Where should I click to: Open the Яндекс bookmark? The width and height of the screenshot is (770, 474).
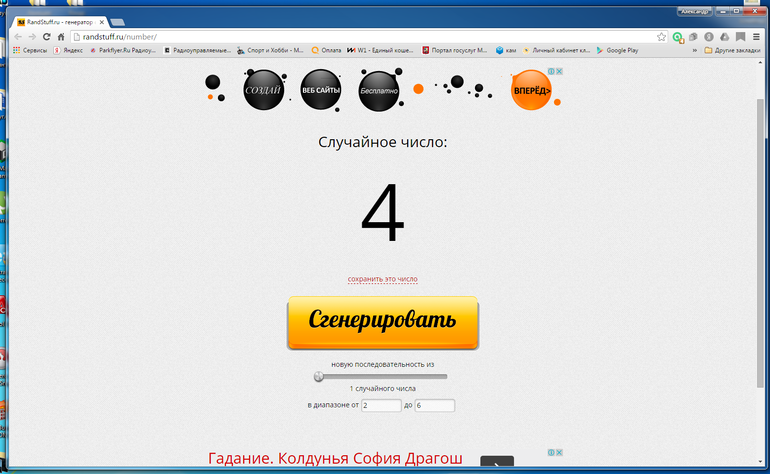[68, 49]
